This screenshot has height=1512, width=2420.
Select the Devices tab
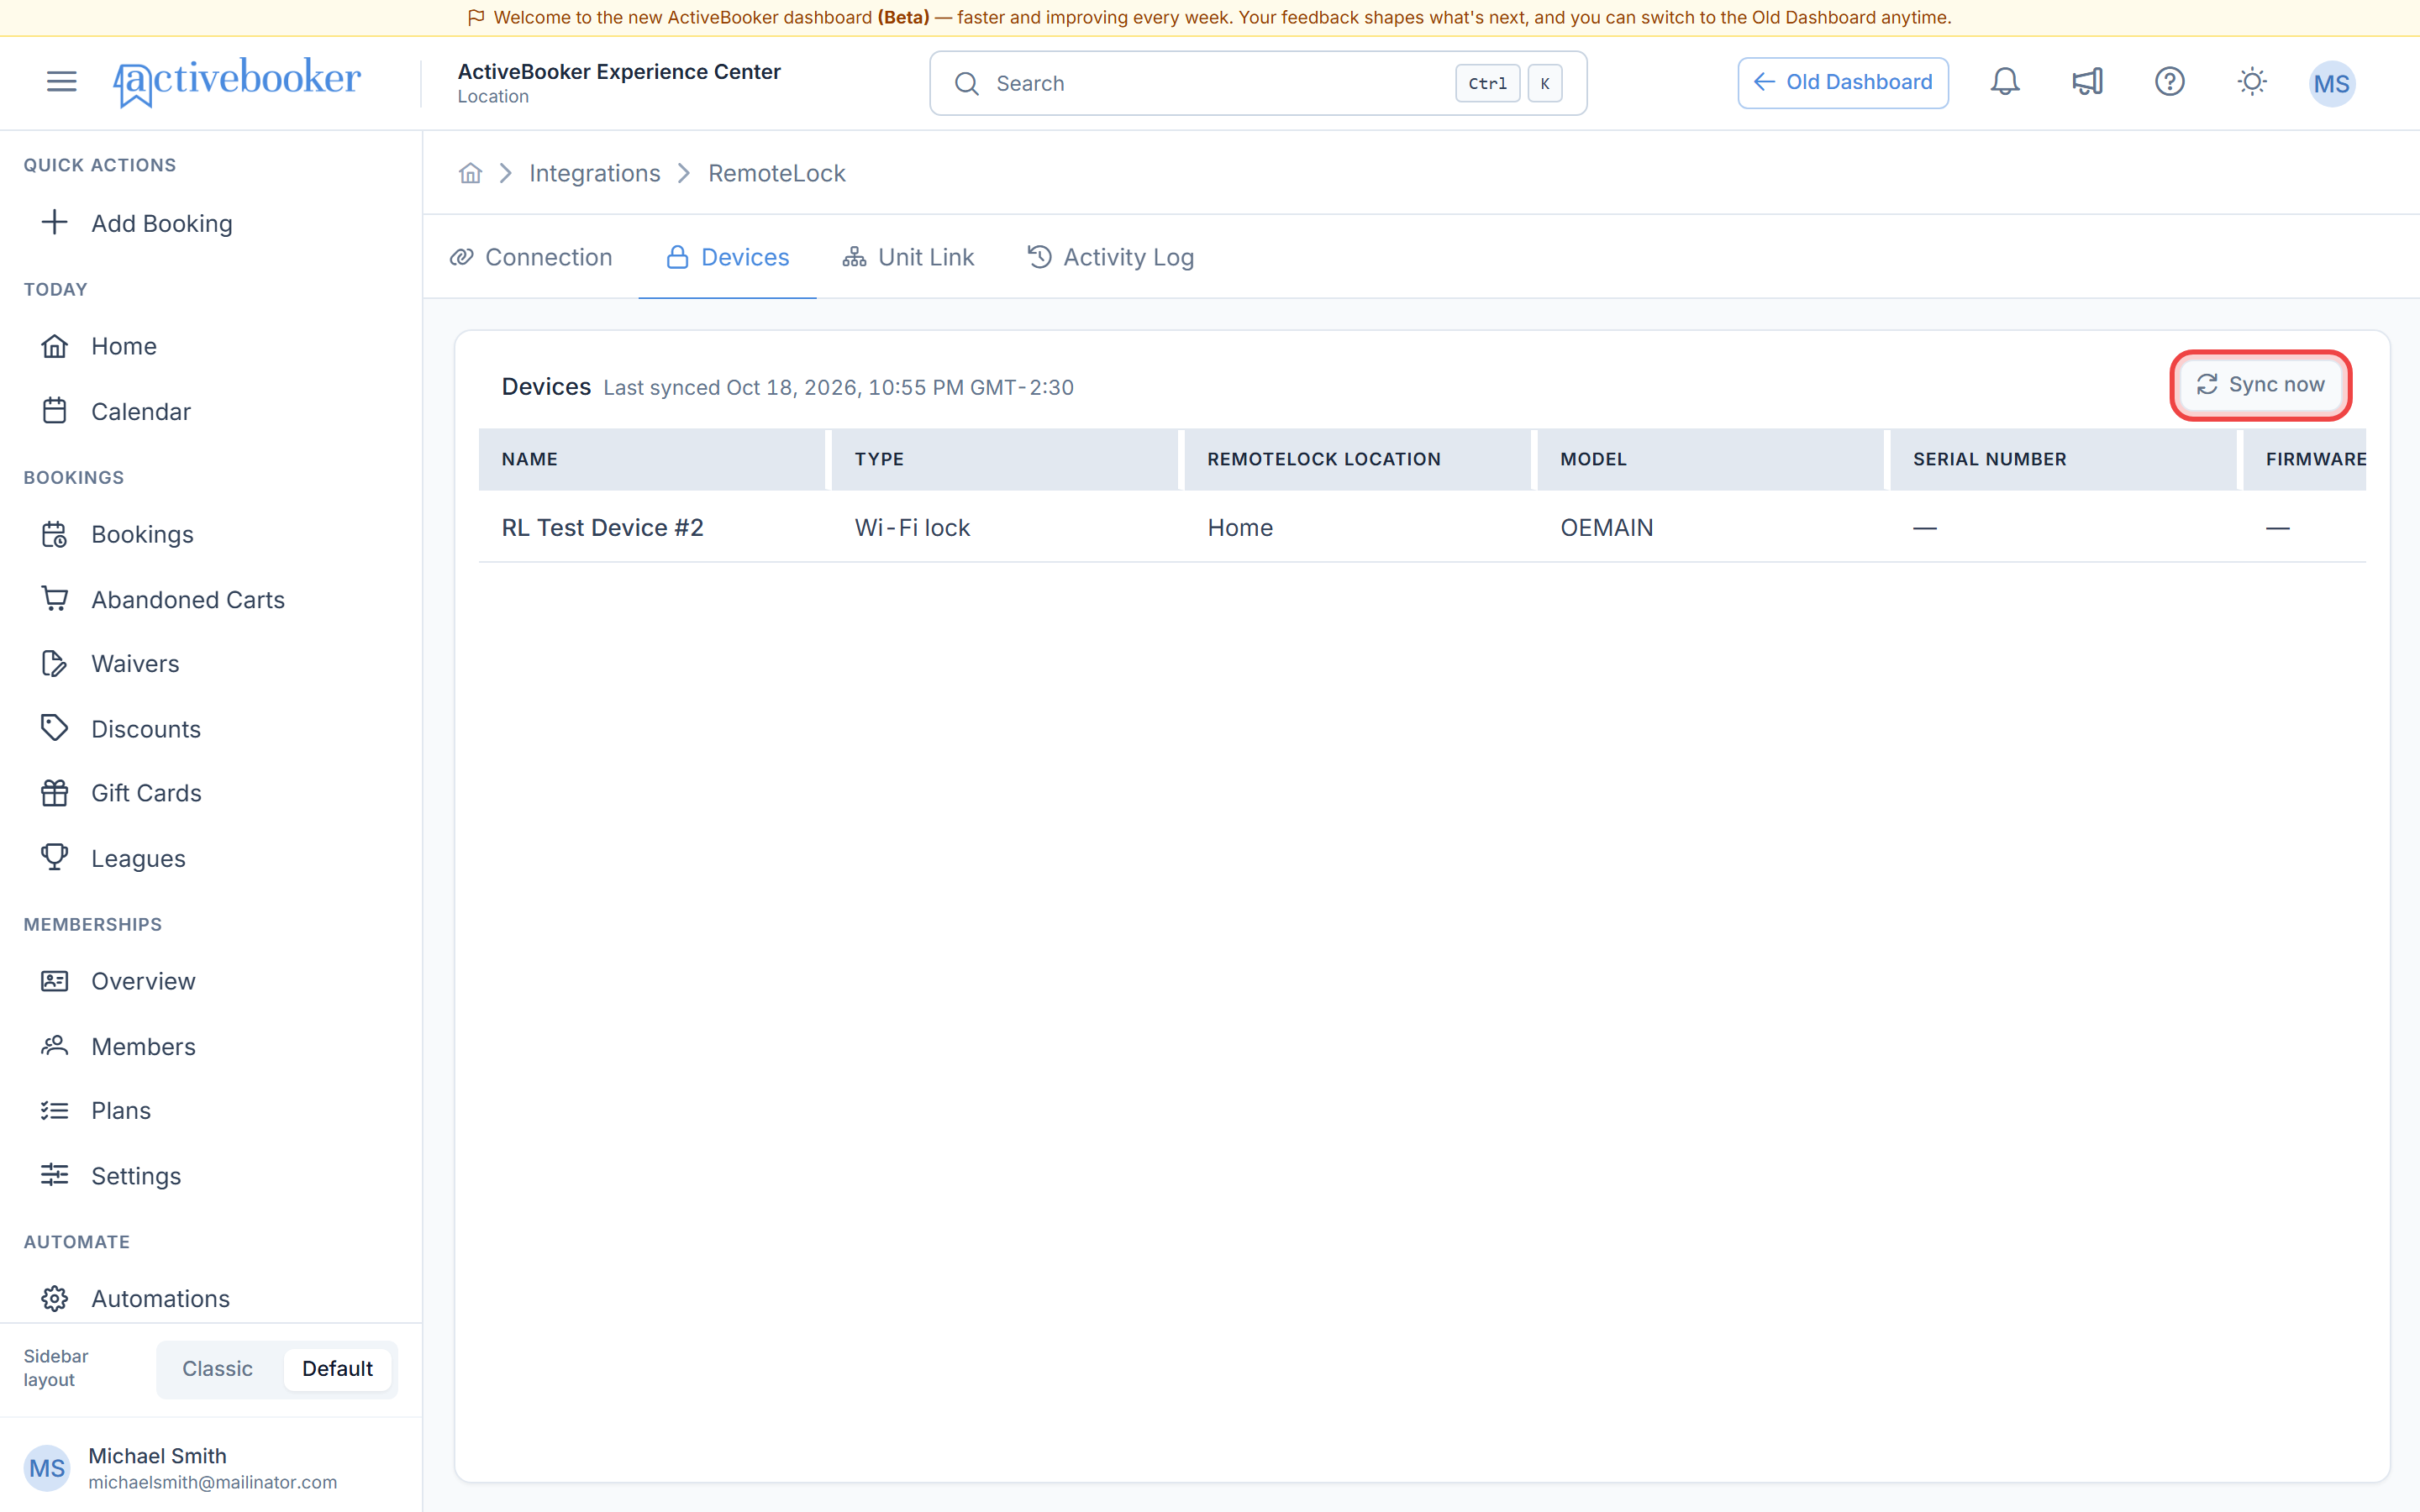point(727,257)
